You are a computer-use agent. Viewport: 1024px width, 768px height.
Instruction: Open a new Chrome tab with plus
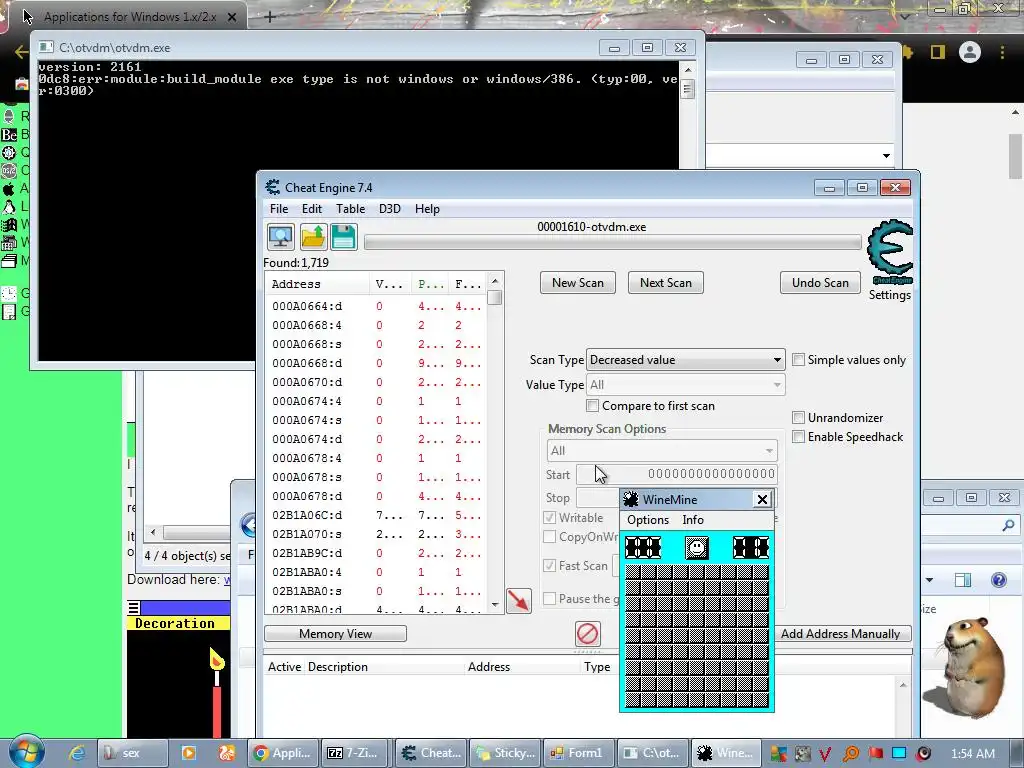point(269,17)
